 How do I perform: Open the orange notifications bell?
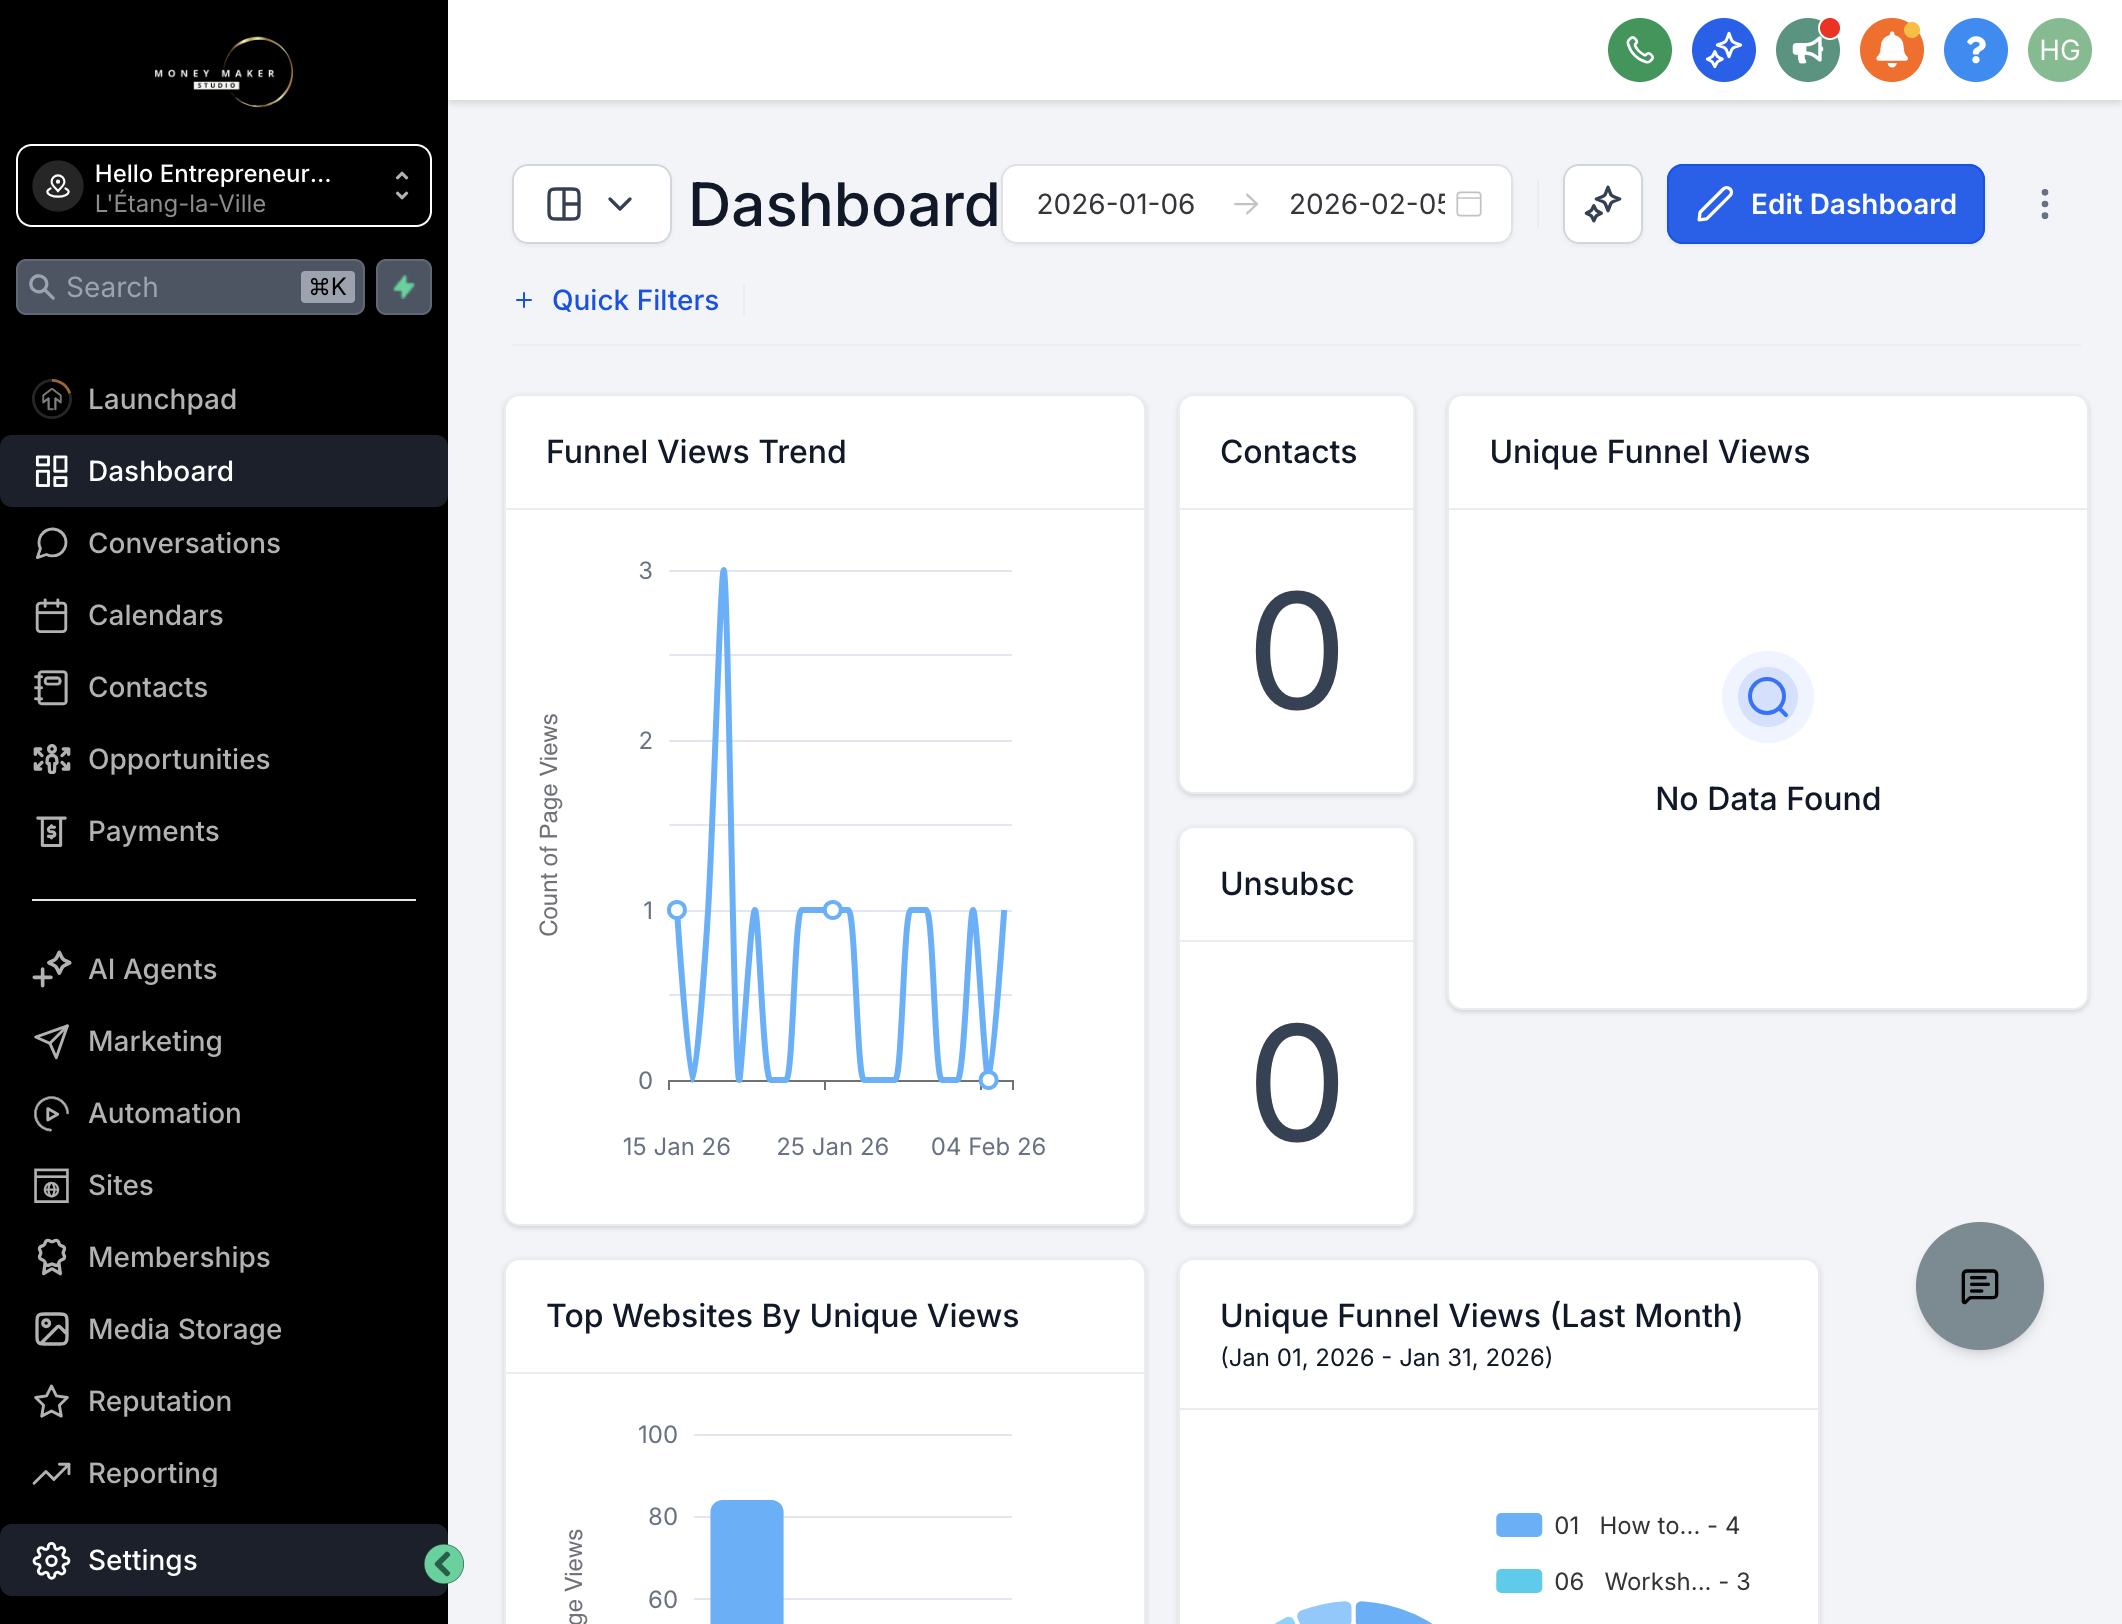click(1891, 50)
